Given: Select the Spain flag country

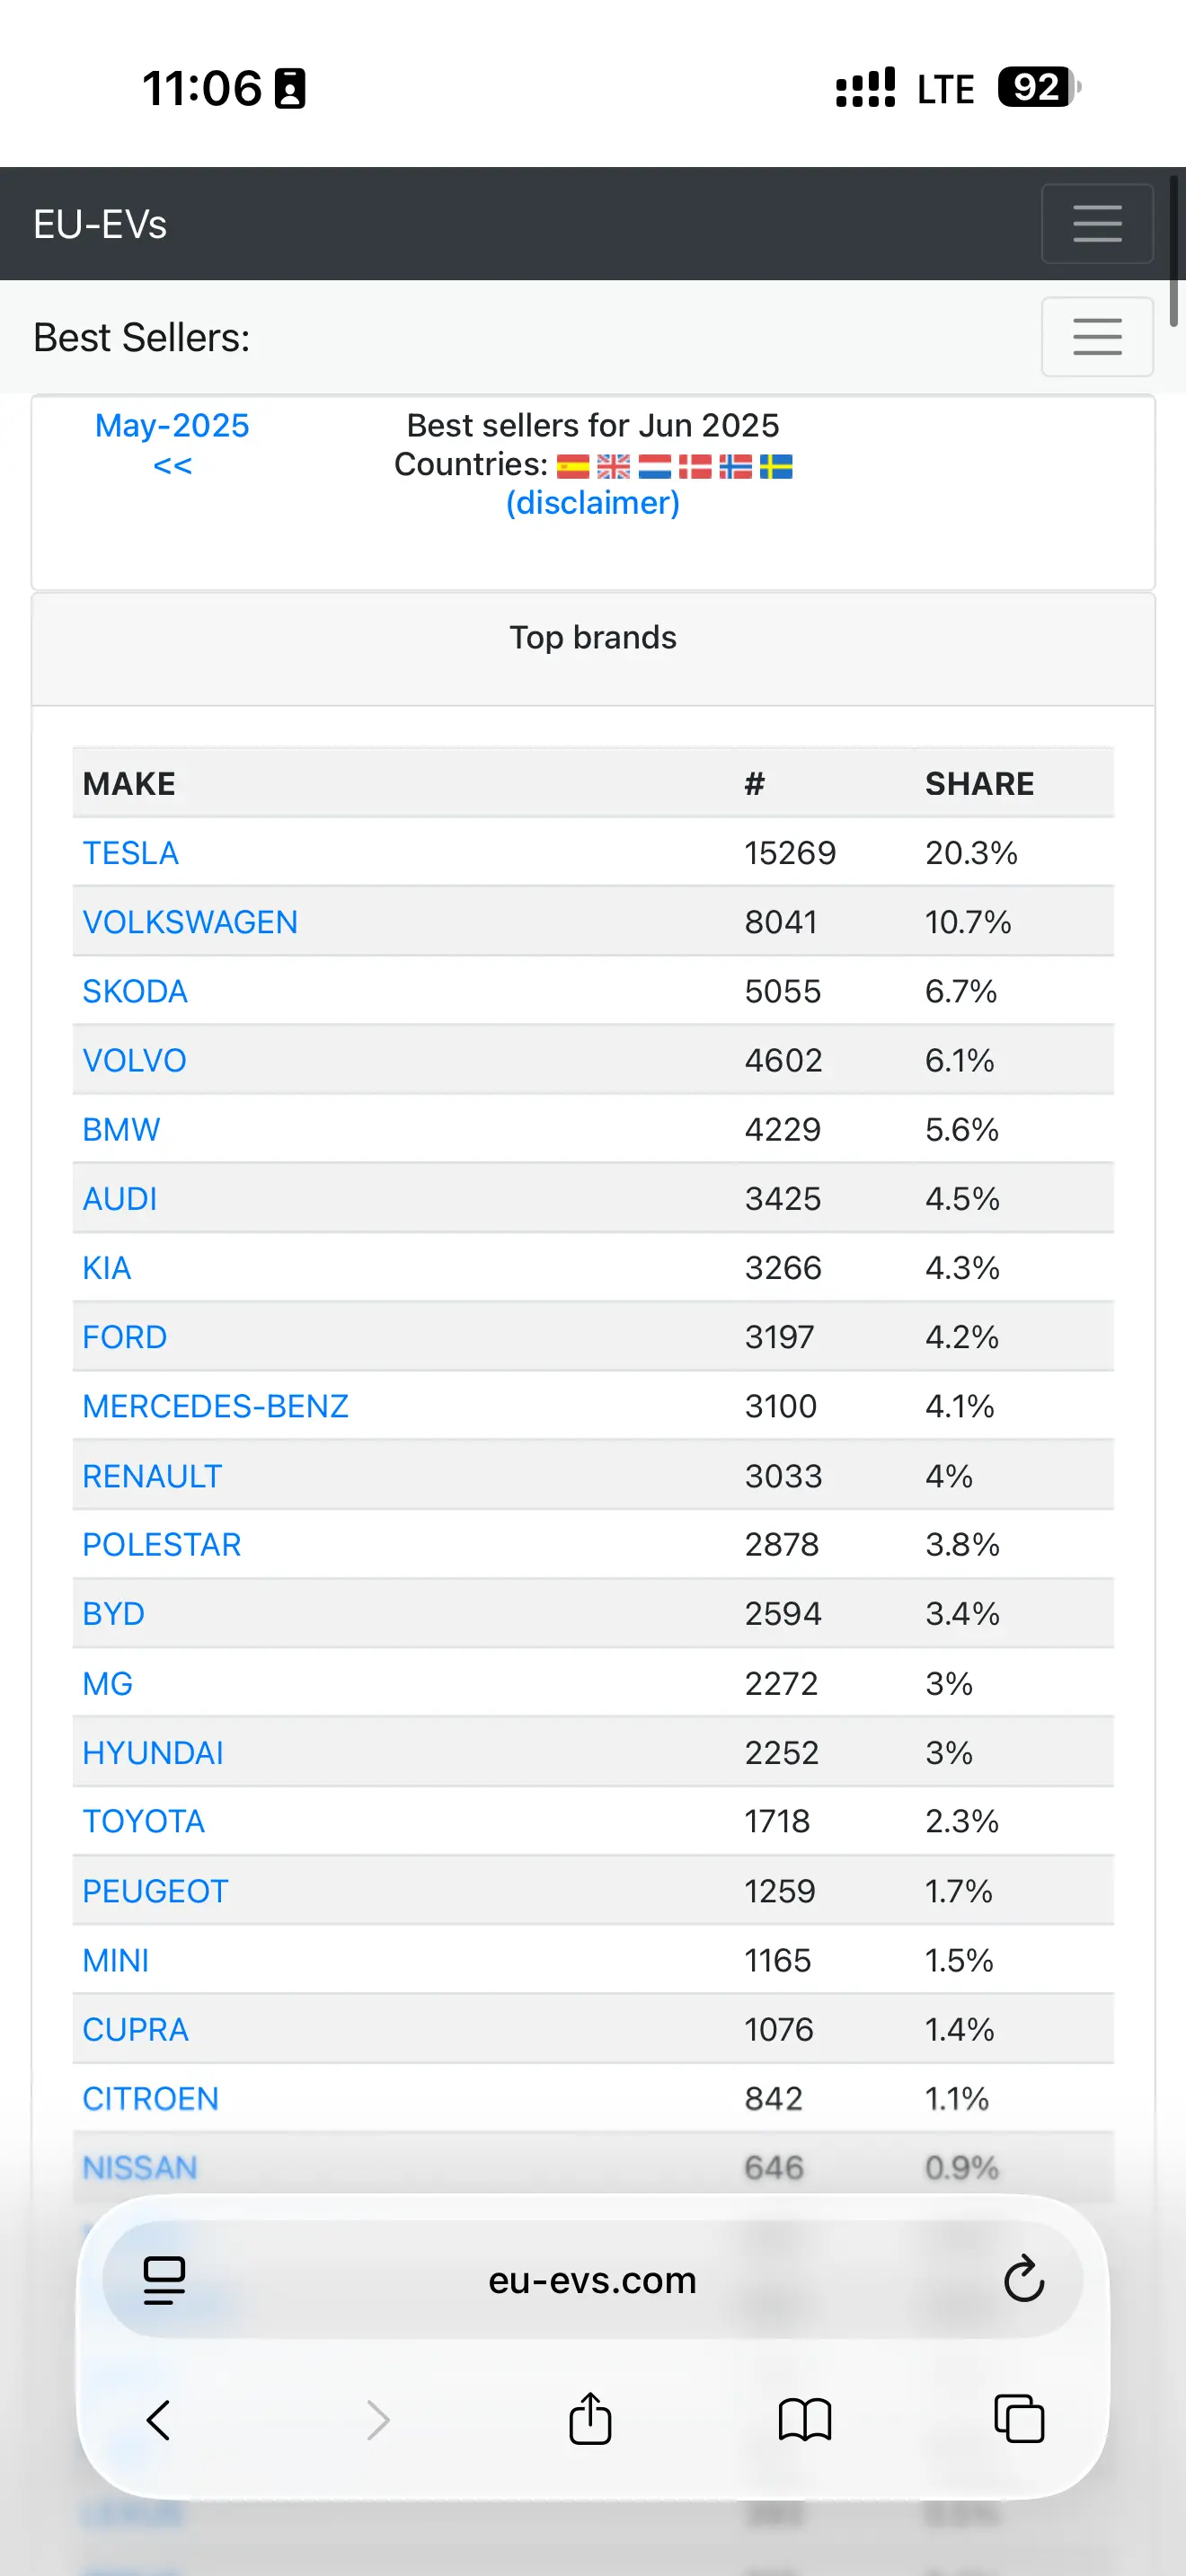Looking at the screenshot, I should pos(573,466).
